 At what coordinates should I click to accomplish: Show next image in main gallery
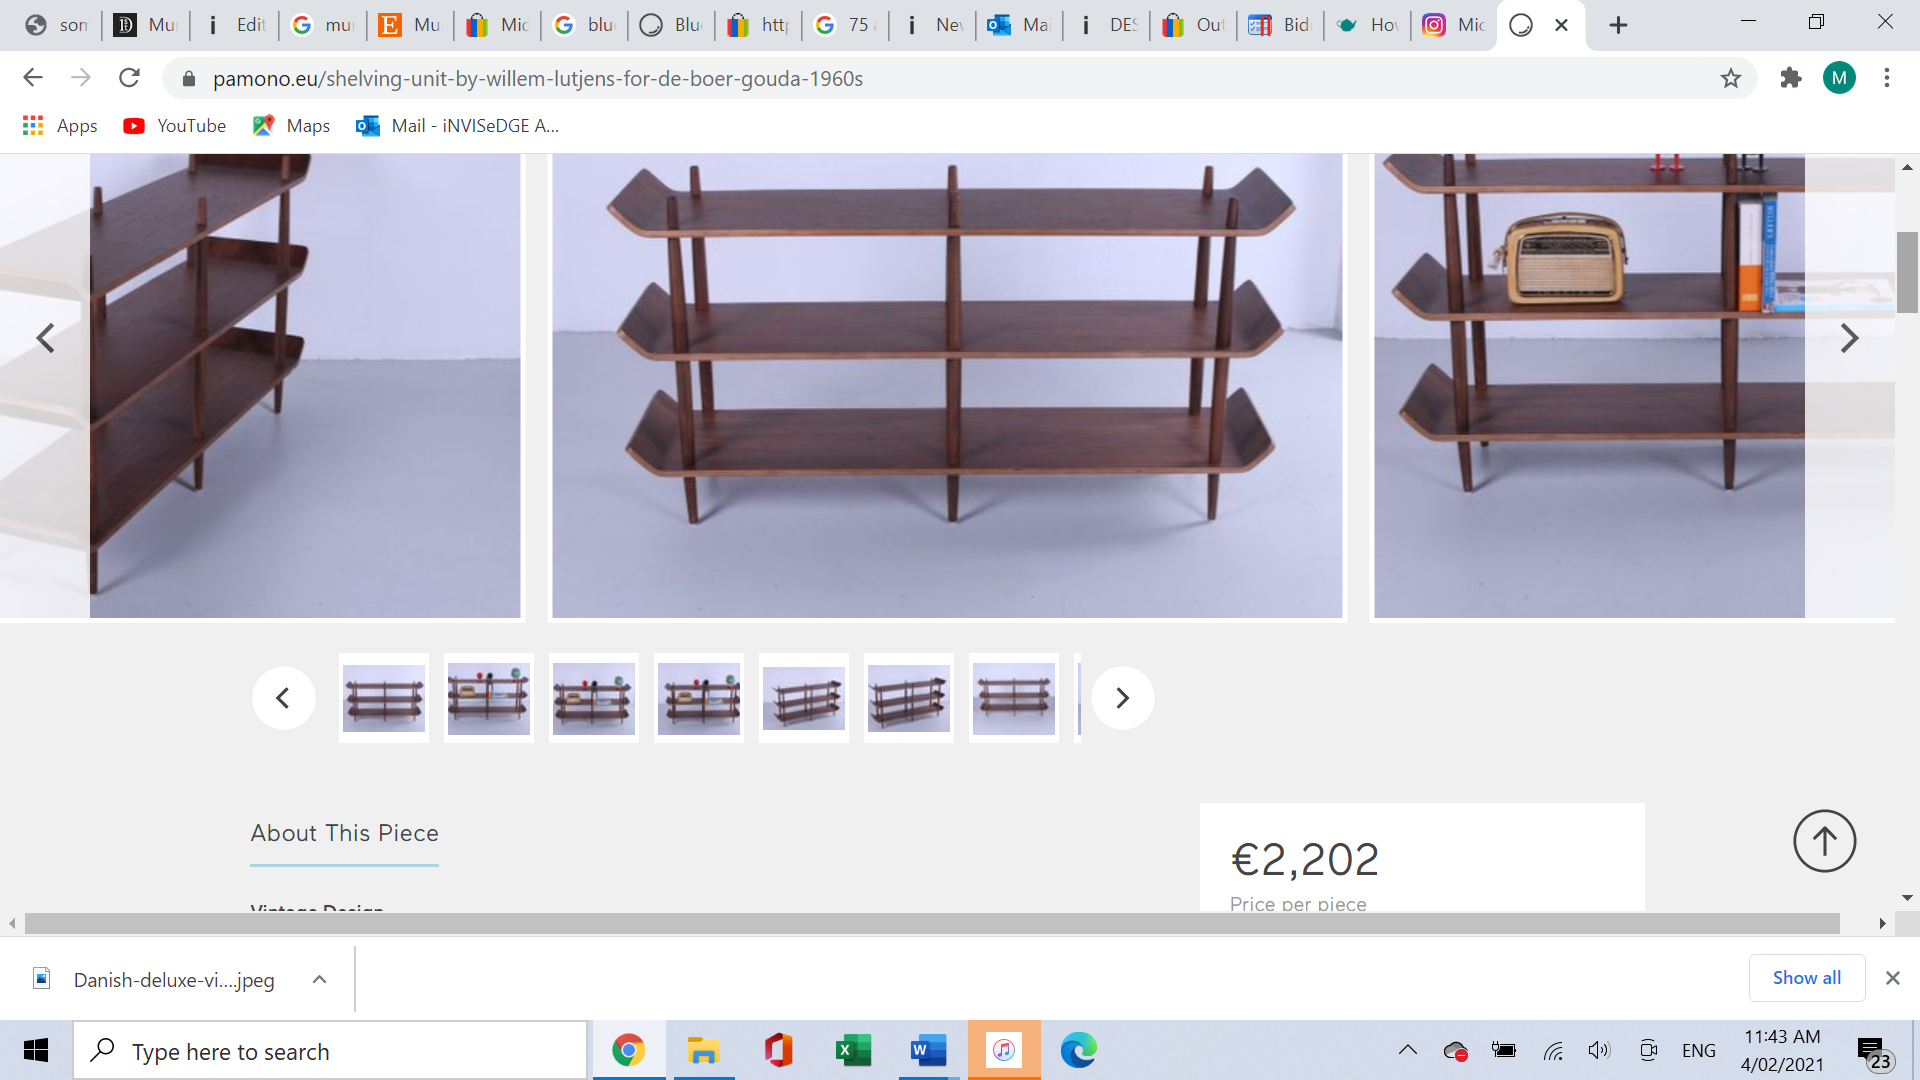1849,339
